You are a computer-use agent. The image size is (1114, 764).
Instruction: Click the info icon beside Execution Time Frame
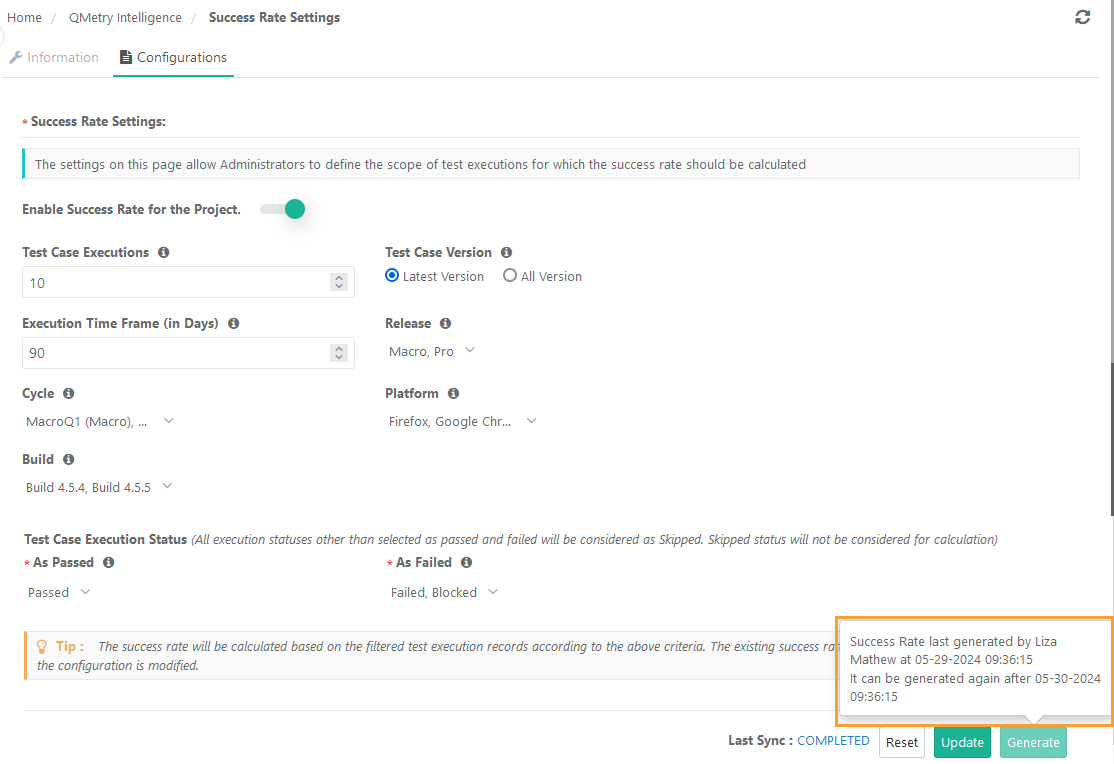point(233,323)
